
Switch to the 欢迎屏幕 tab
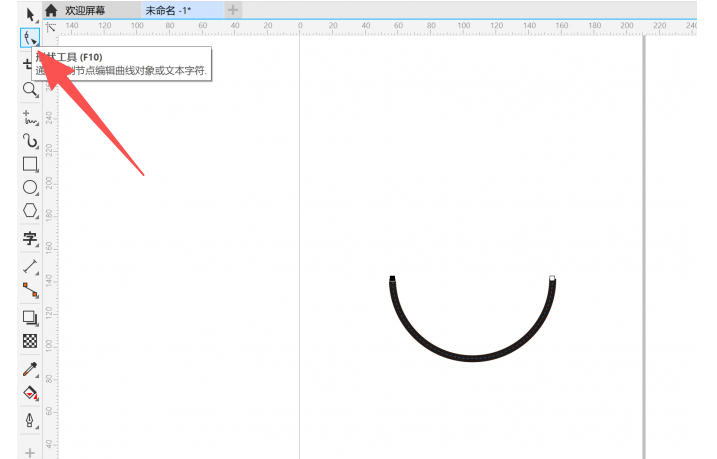tap(87, 10)
